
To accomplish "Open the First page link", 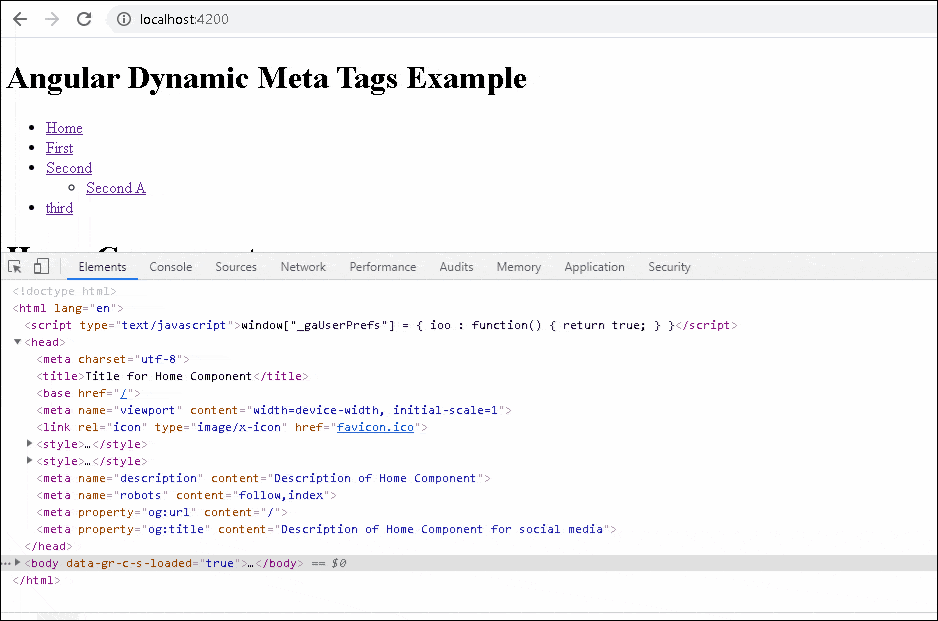I will [59, 148].
